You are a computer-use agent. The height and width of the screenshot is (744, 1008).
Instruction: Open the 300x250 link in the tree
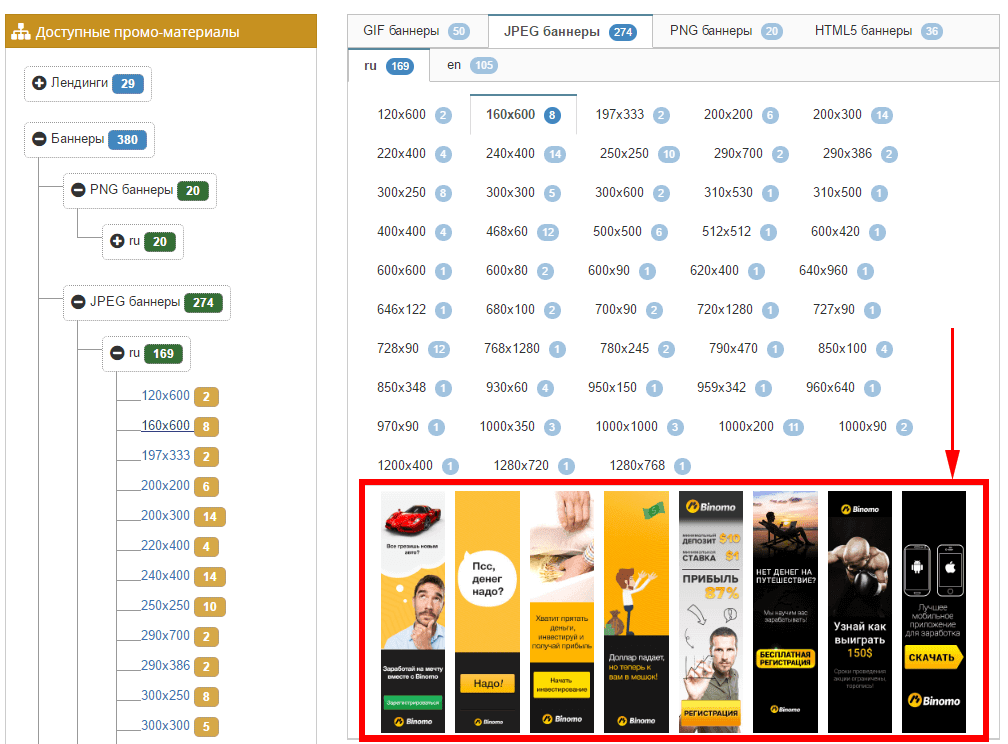point(165,695)
